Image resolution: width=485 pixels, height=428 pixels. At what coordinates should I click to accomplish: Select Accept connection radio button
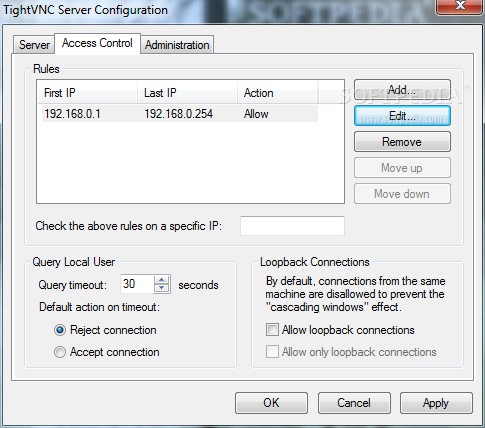(60, 352)
